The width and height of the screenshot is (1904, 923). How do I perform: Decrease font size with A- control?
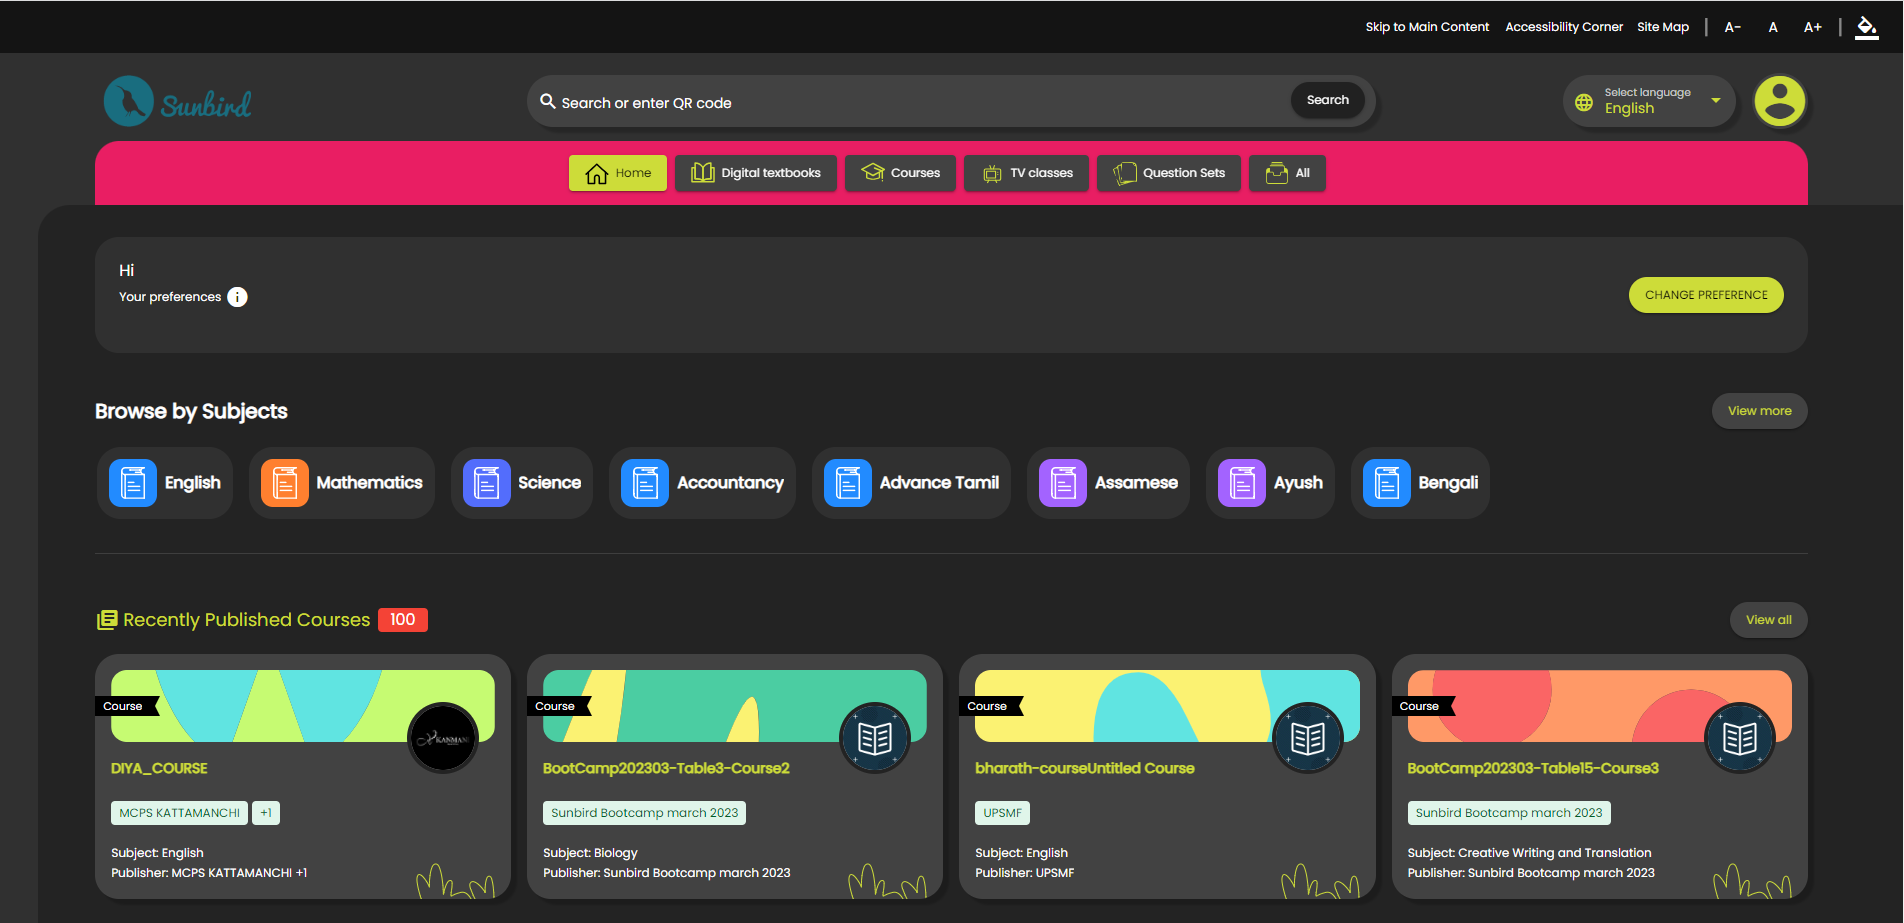[x=1733, y=27]
